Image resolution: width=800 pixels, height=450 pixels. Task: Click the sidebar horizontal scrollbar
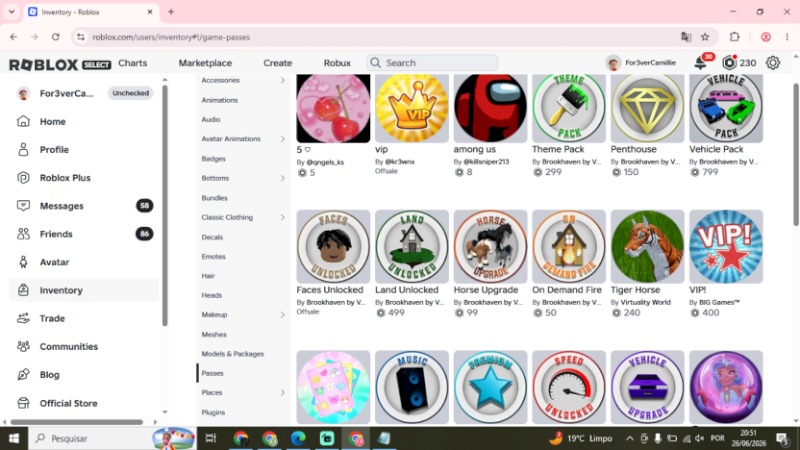click(x=77, y=422)
